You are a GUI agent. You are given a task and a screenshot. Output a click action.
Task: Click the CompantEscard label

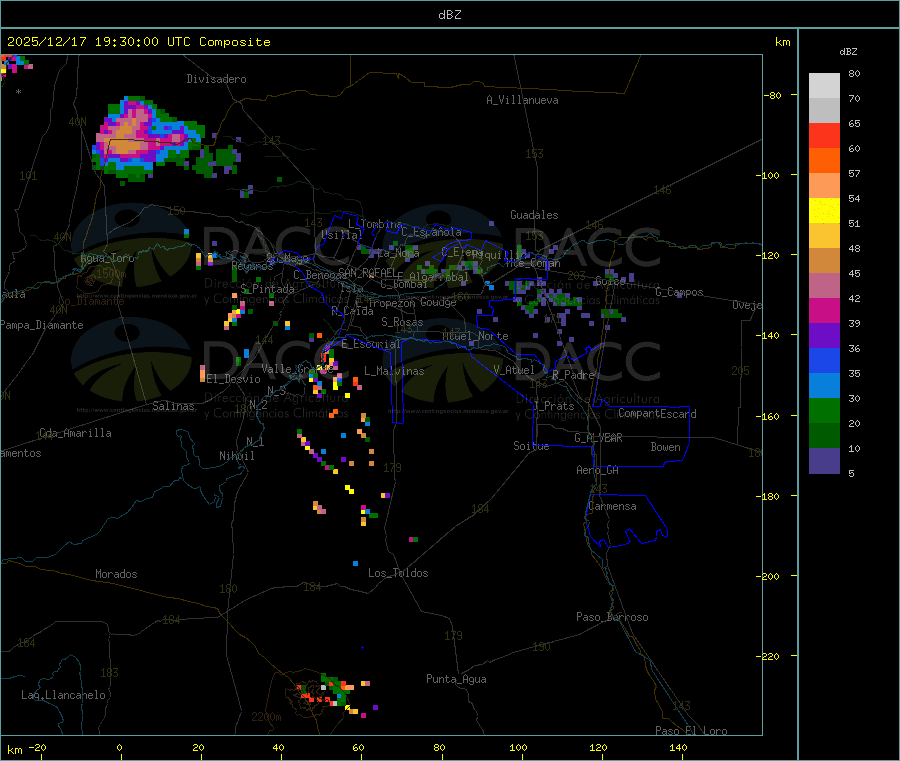[657, 414]
